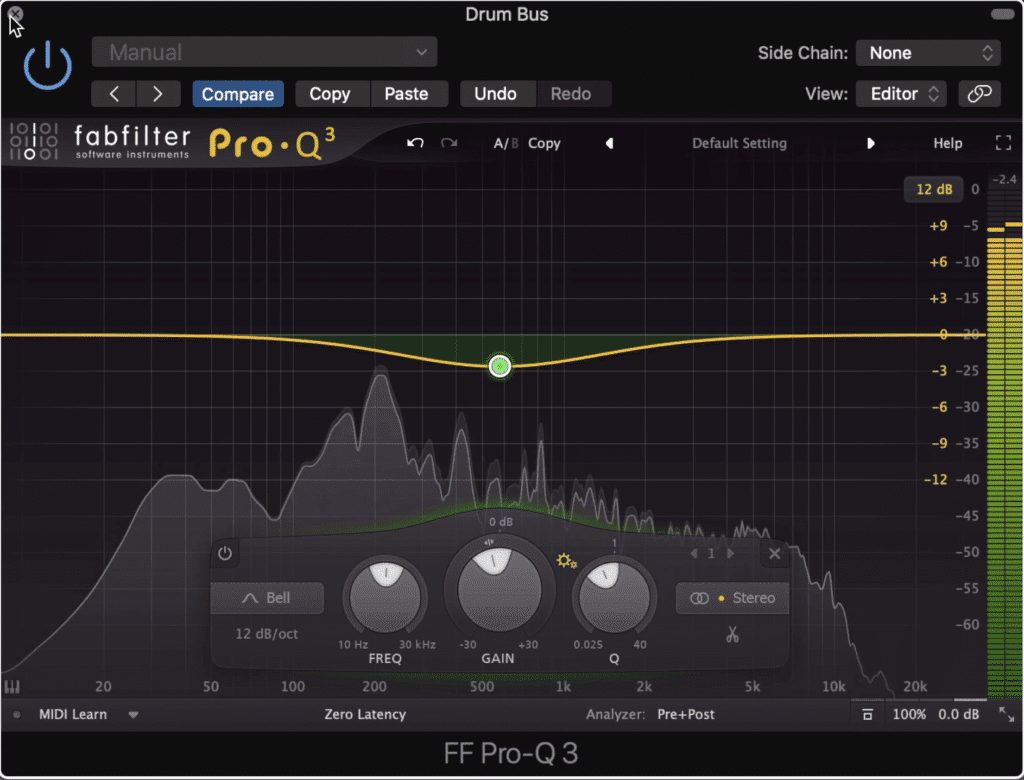Open the Analyzer Pre+Post settings
The image size is (1024, 780).
coord(686,714)
